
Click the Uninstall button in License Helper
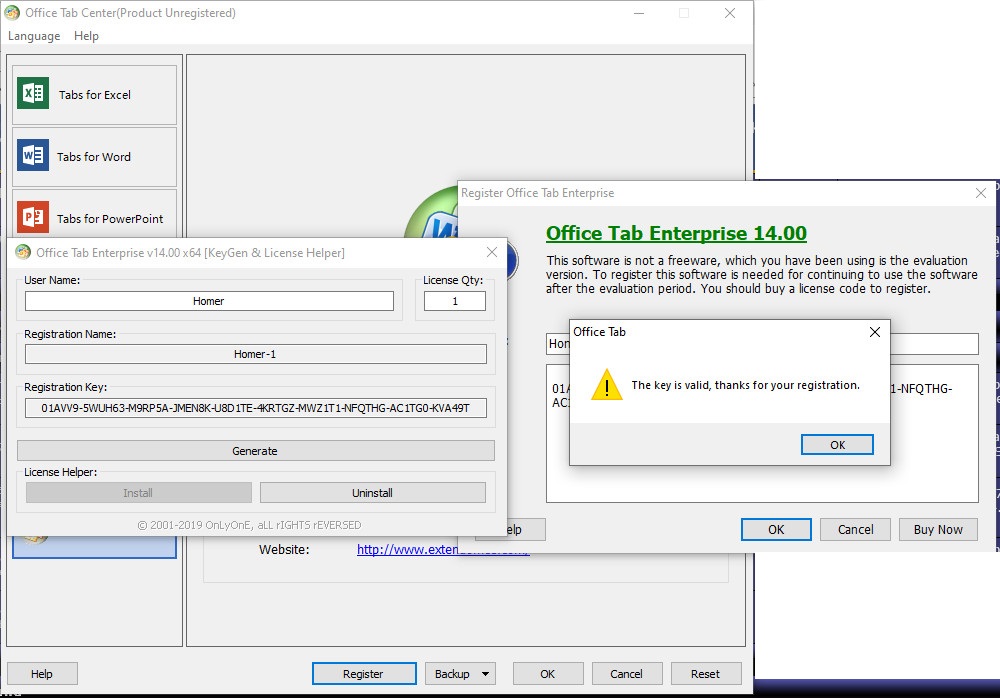point(372,493)
